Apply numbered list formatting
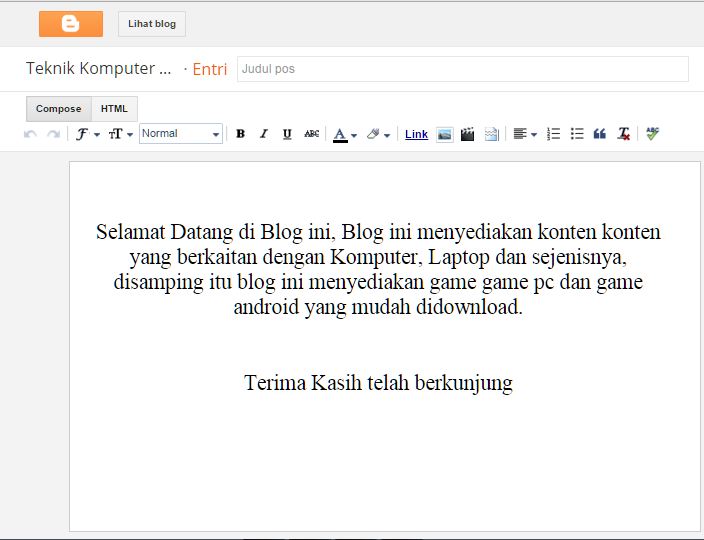 [553, 134]
